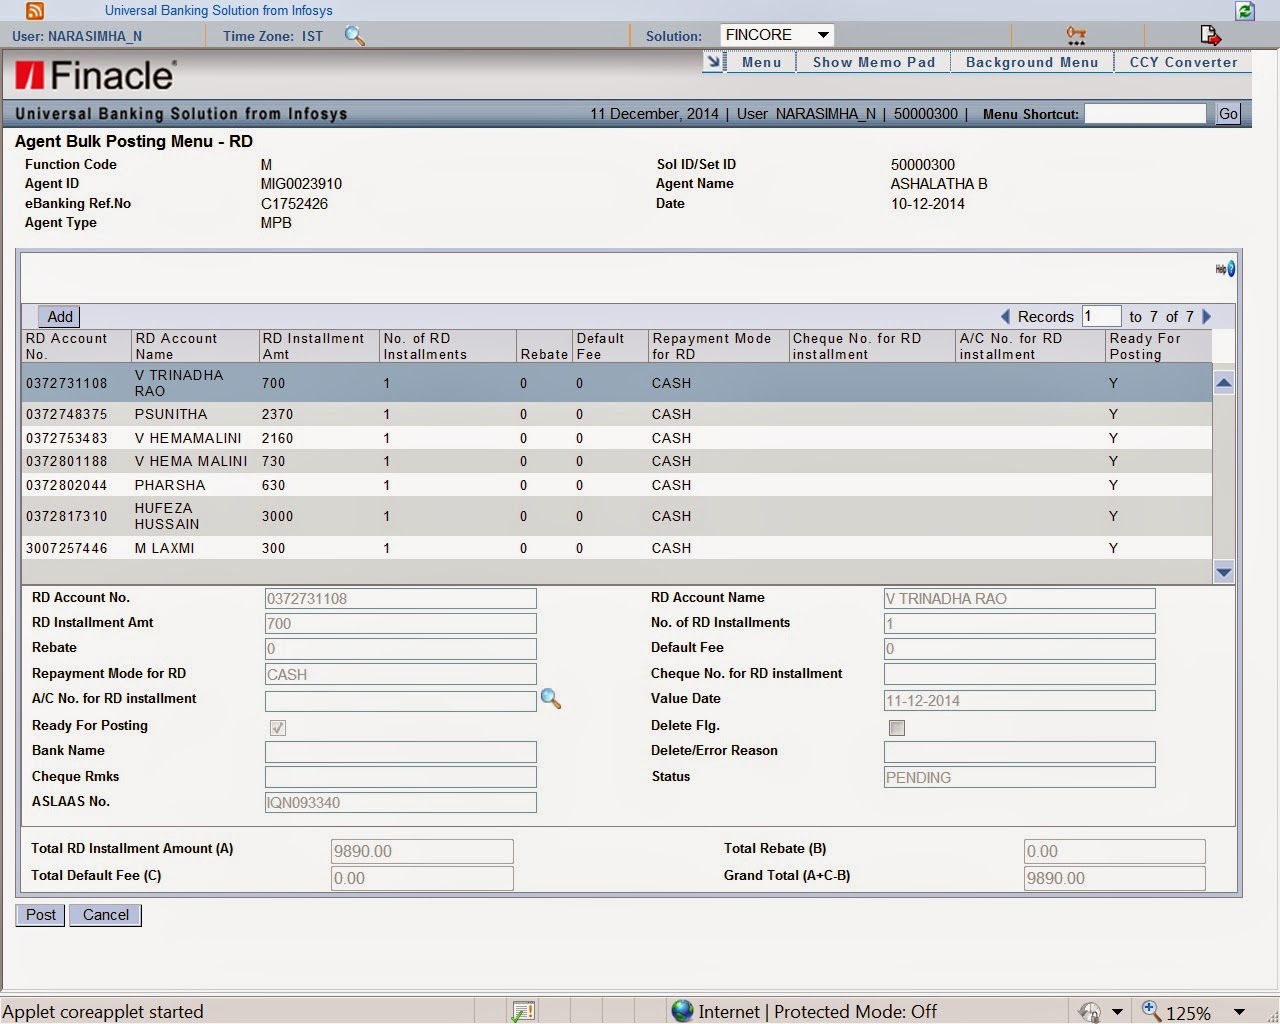
Task: Click the installment amount 3000 cell
Action: click(x=277, y=516)
